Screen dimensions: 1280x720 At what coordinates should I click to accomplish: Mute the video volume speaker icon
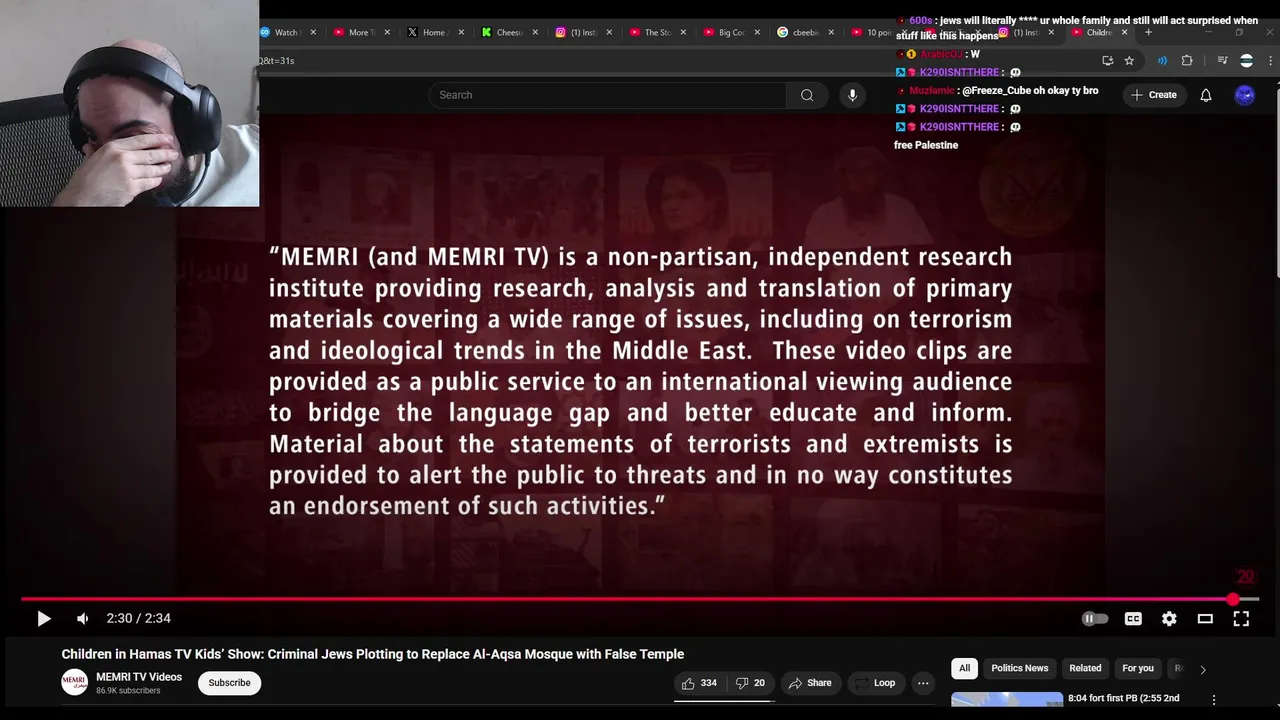click(x=83, y=619)
